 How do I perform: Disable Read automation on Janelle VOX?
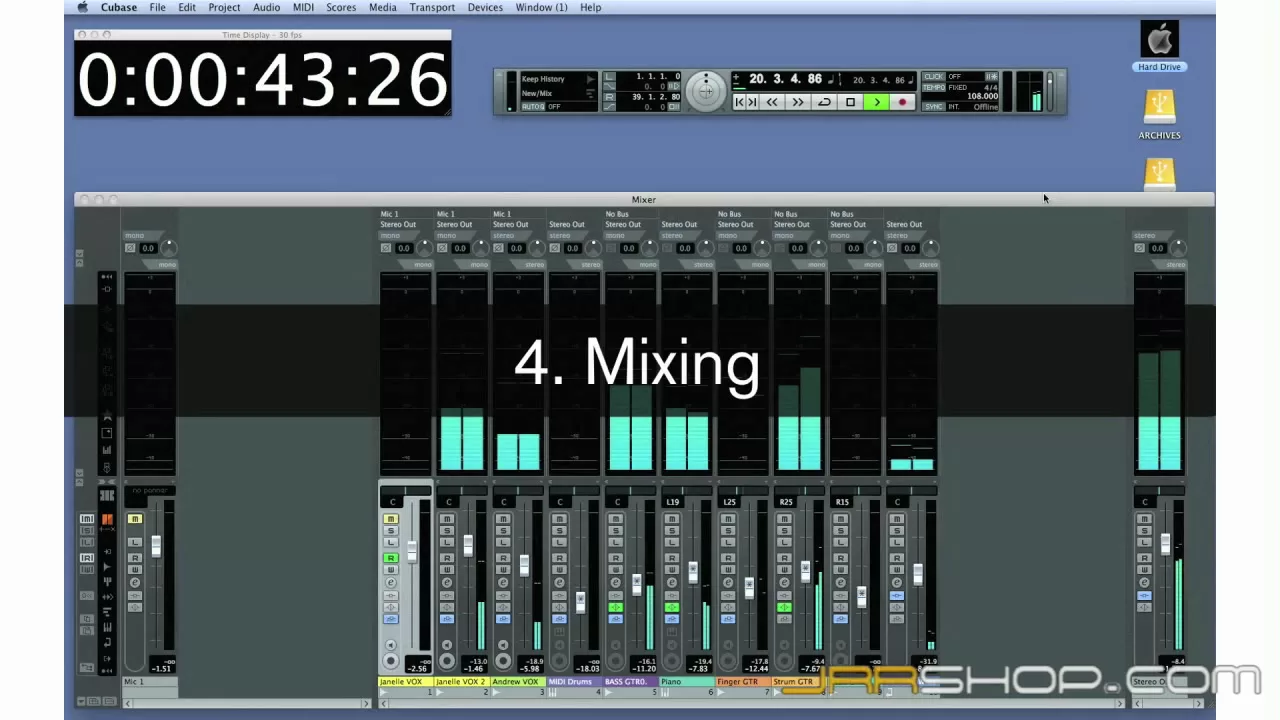[391, 558]
